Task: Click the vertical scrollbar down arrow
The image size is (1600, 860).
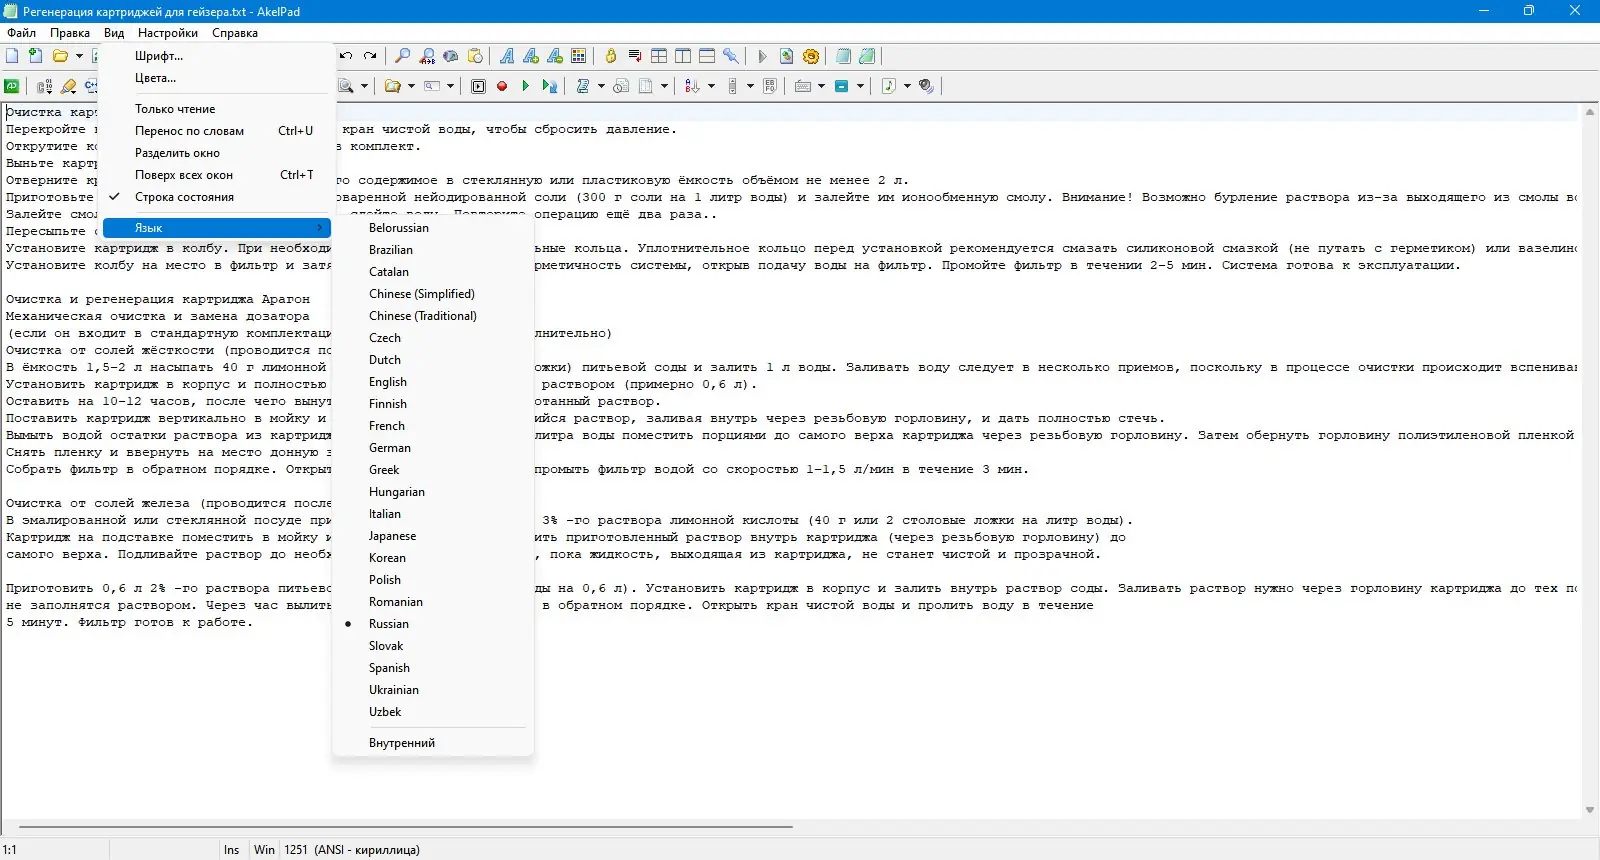Action: pyautogui.click(x=1590, y=810)
